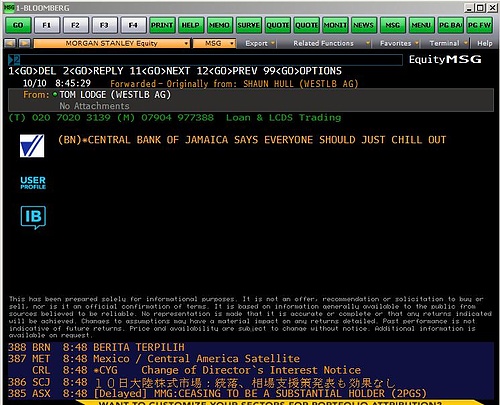Viewport: 500px width, 405px height.
Task: Click the forward arrow navigation icon
Action: pyautogui.click(x=24, y=43)
